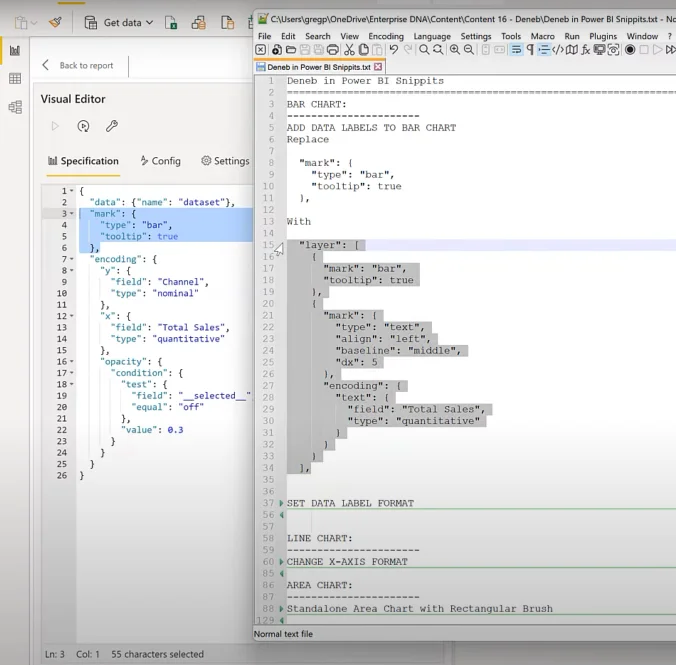Switch to Table view in the sidebar

point(15,78)
